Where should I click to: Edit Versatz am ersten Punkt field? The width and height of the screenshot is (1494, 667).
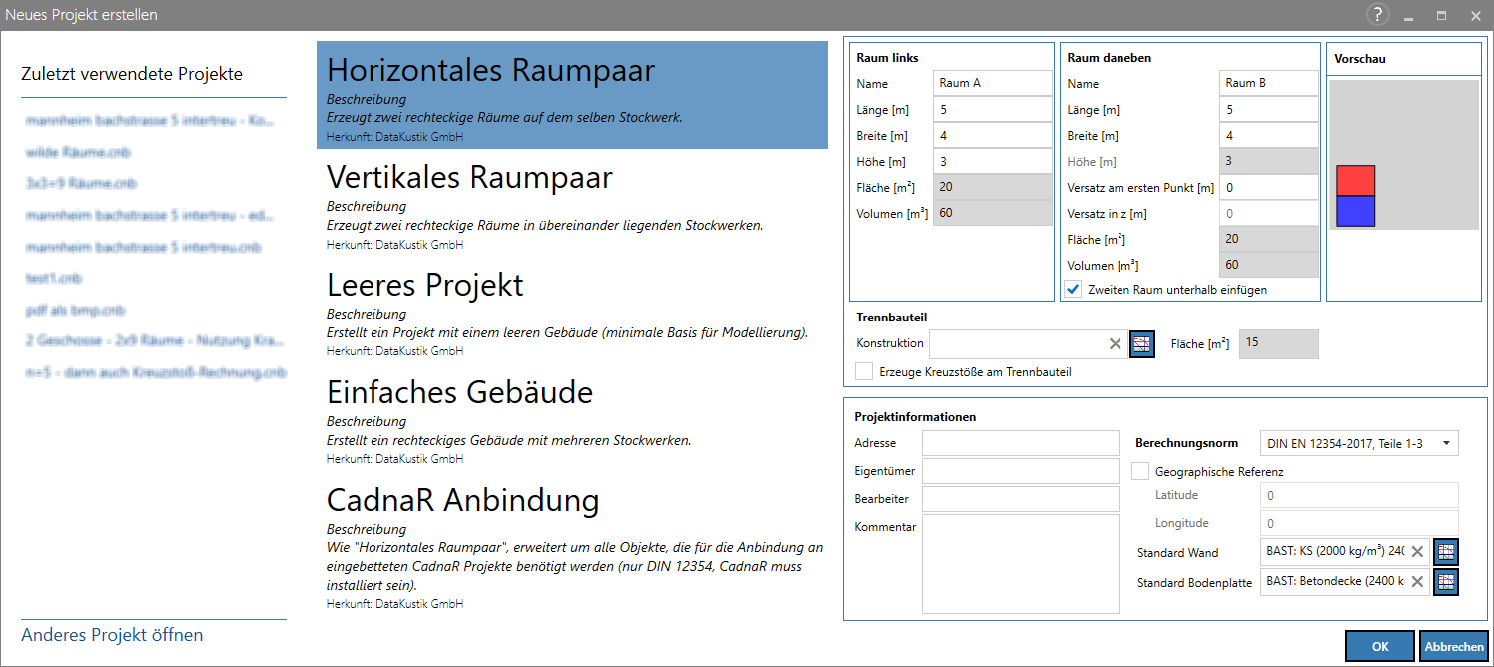tap(1269, 187)
